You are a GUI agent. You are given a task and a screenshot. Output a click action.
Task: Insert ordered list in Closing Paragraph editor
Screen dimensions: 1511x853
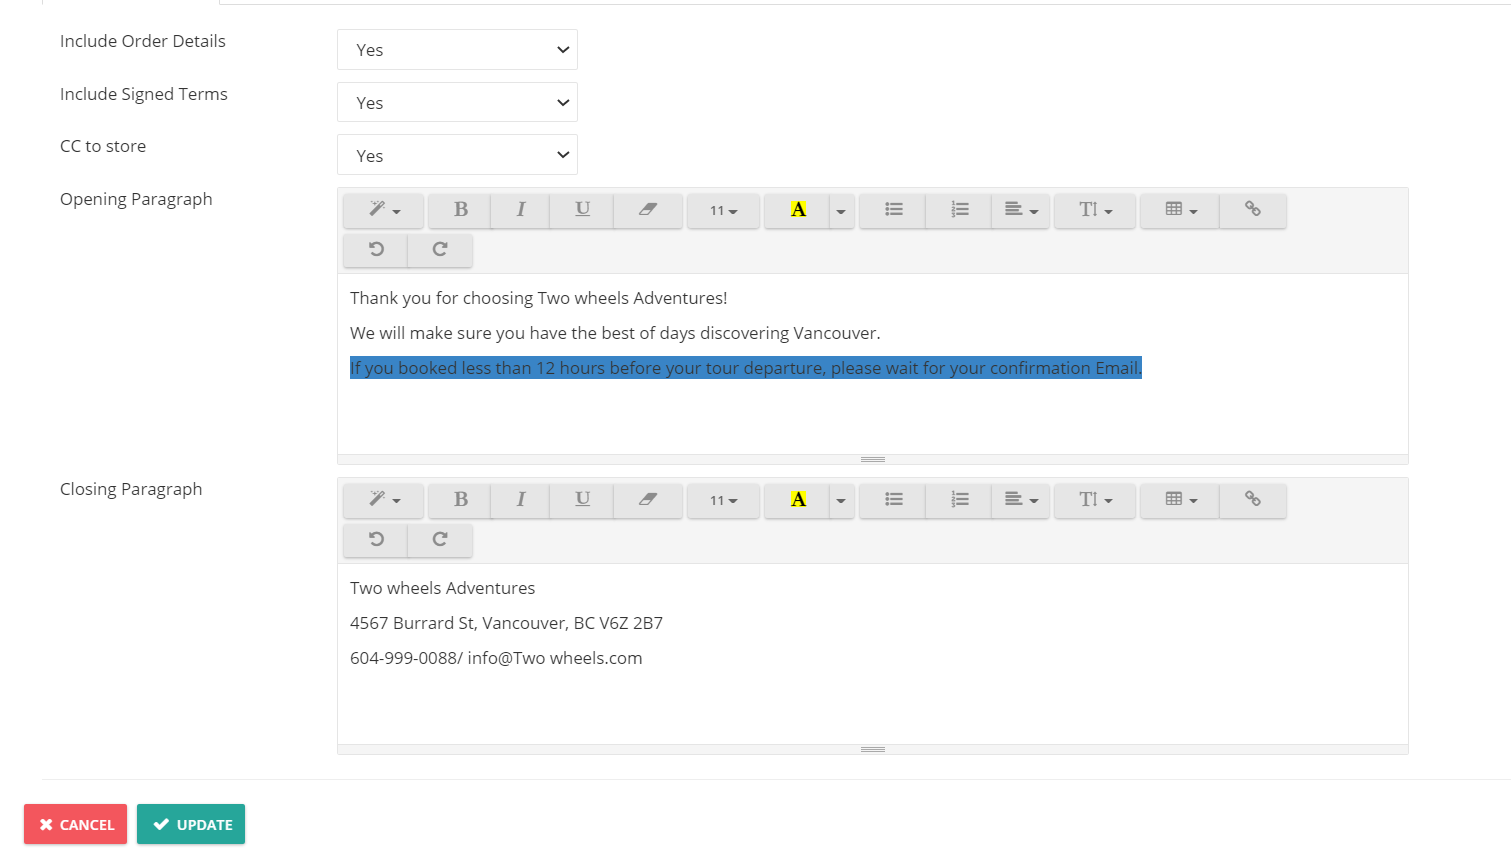(x=959, y=500)
